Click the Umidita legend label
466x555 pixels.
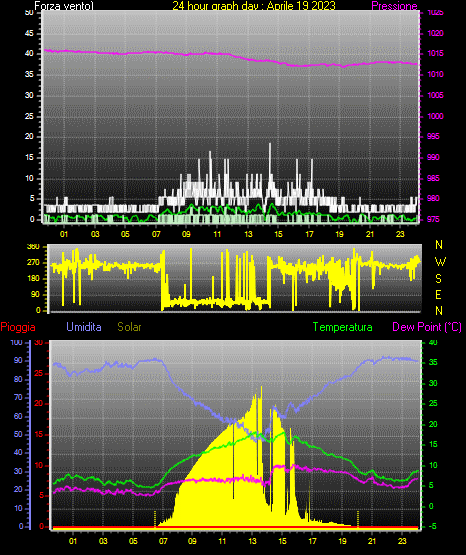pos(84,327)
